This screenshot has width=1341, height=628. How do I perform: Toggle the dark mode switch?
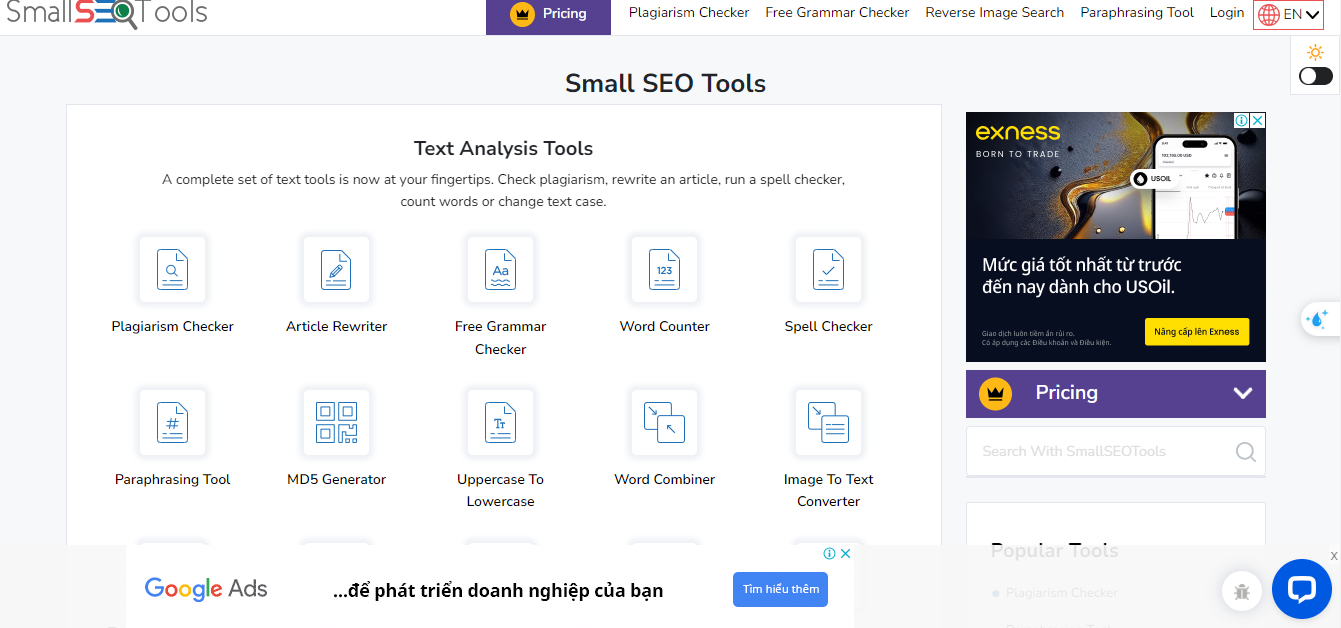tap(1316, 76)
